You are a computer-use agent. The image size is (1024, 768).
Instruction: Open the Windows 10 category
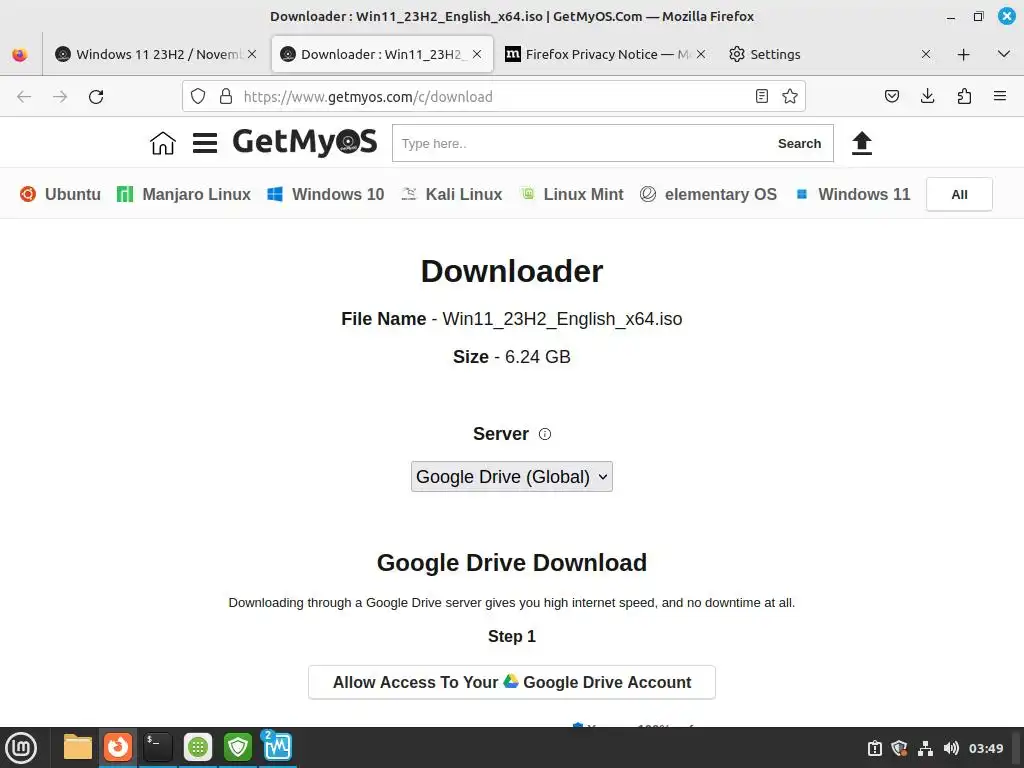[x=326, y=194]
